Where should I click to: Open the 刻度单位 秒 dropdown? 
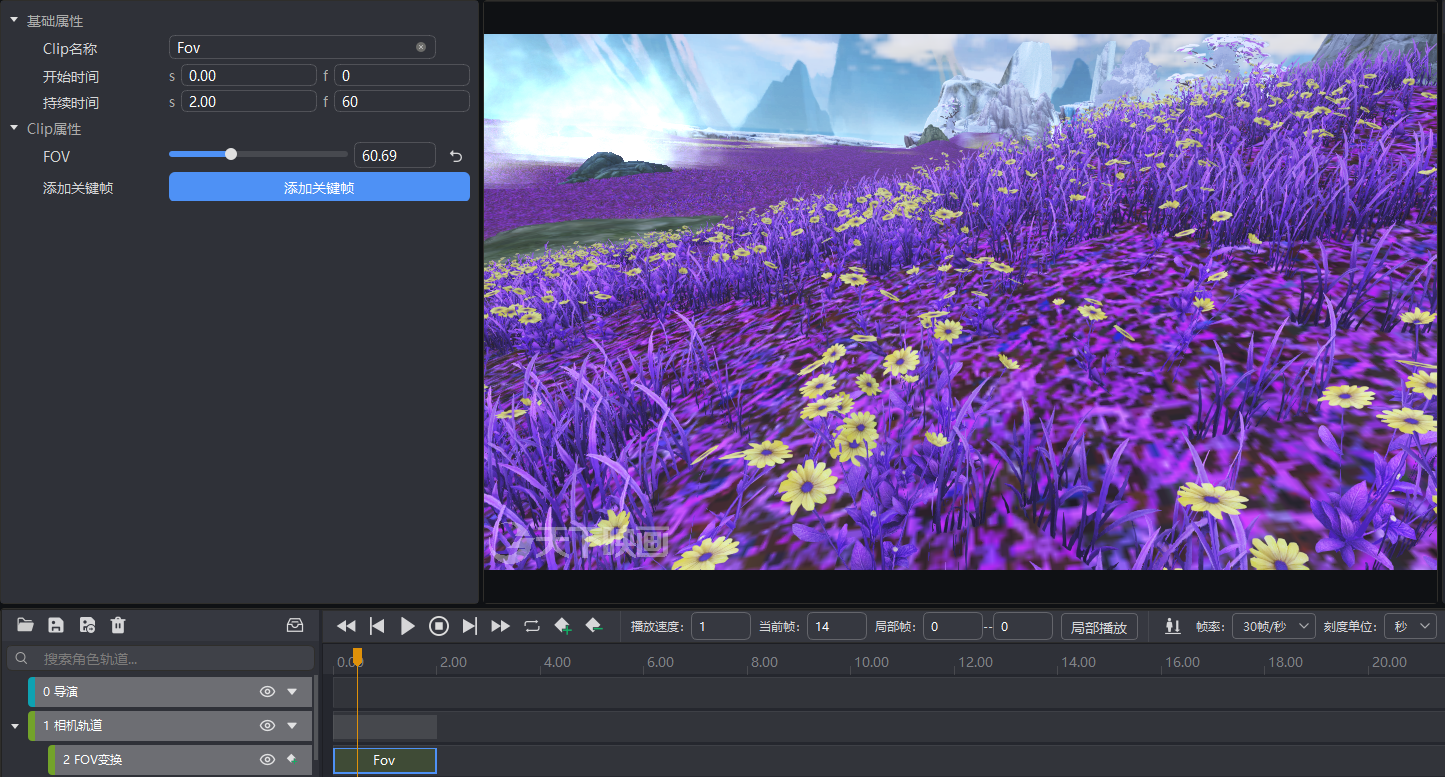[1410, 626]
